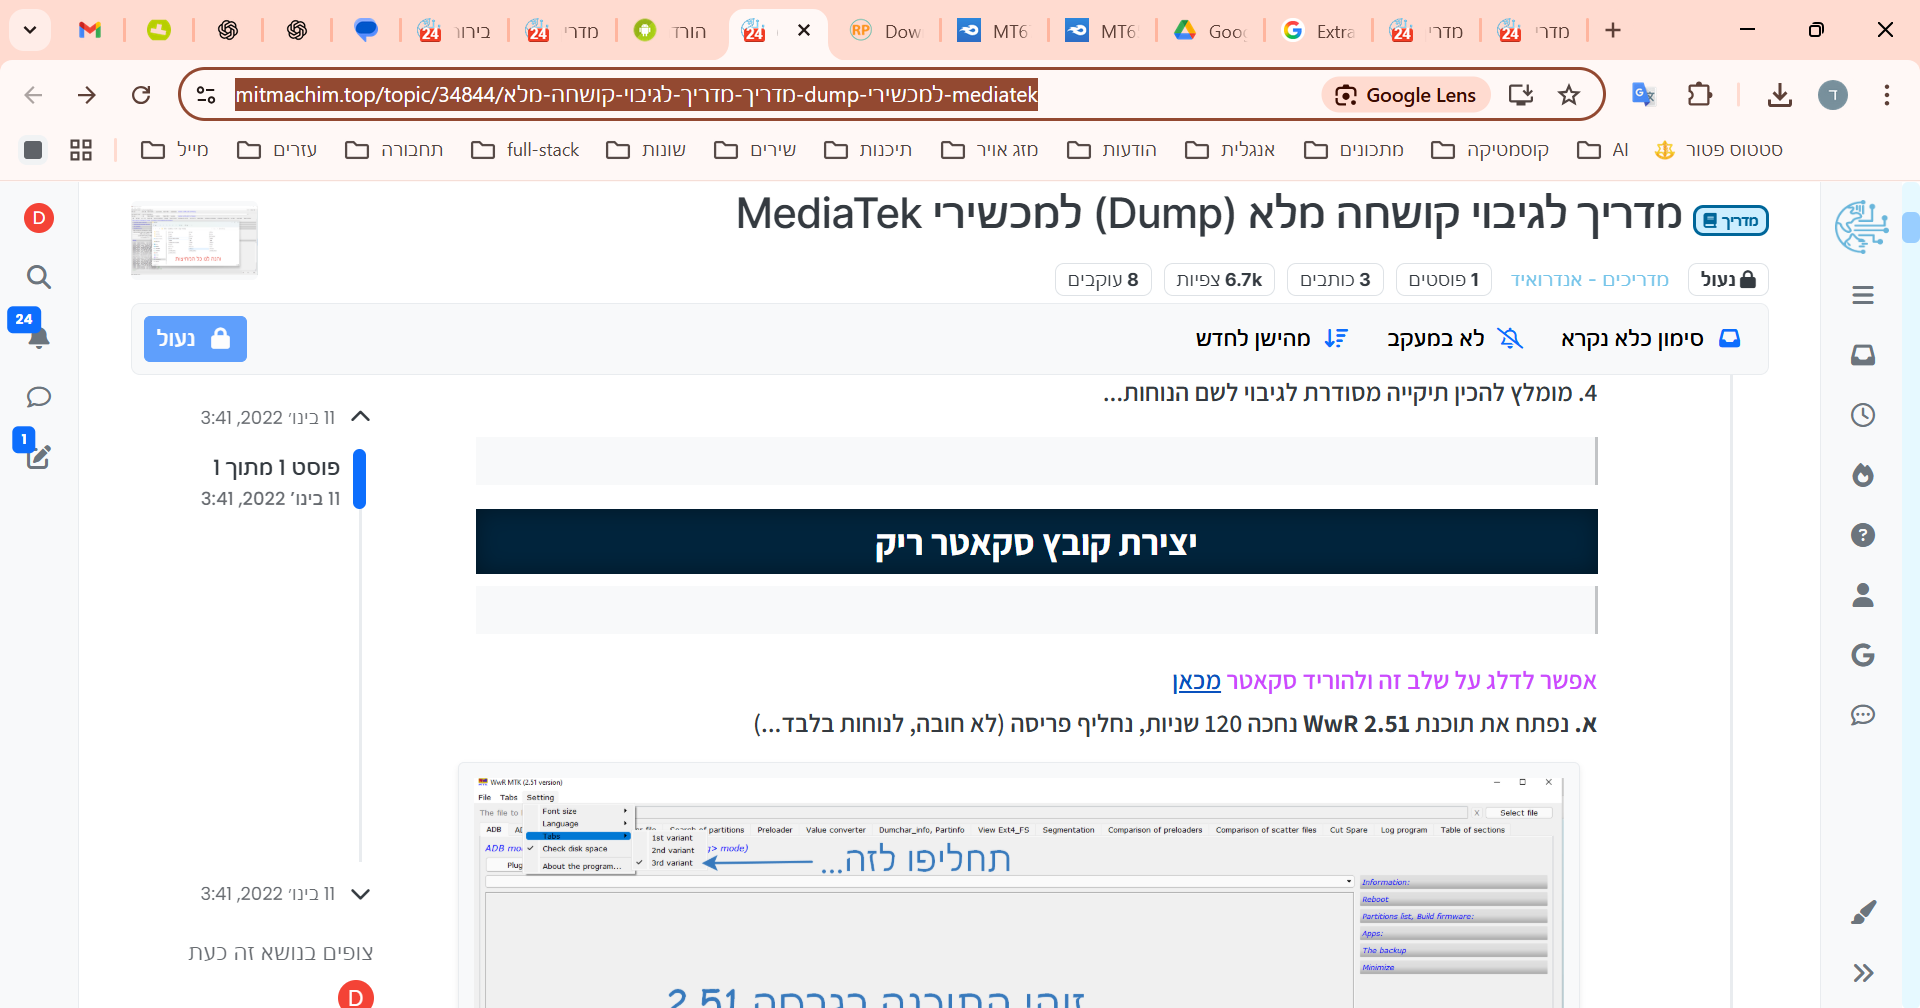The image size is (1920, 1008).
Task: Click the blue נעול locked button
Action: 195,339
